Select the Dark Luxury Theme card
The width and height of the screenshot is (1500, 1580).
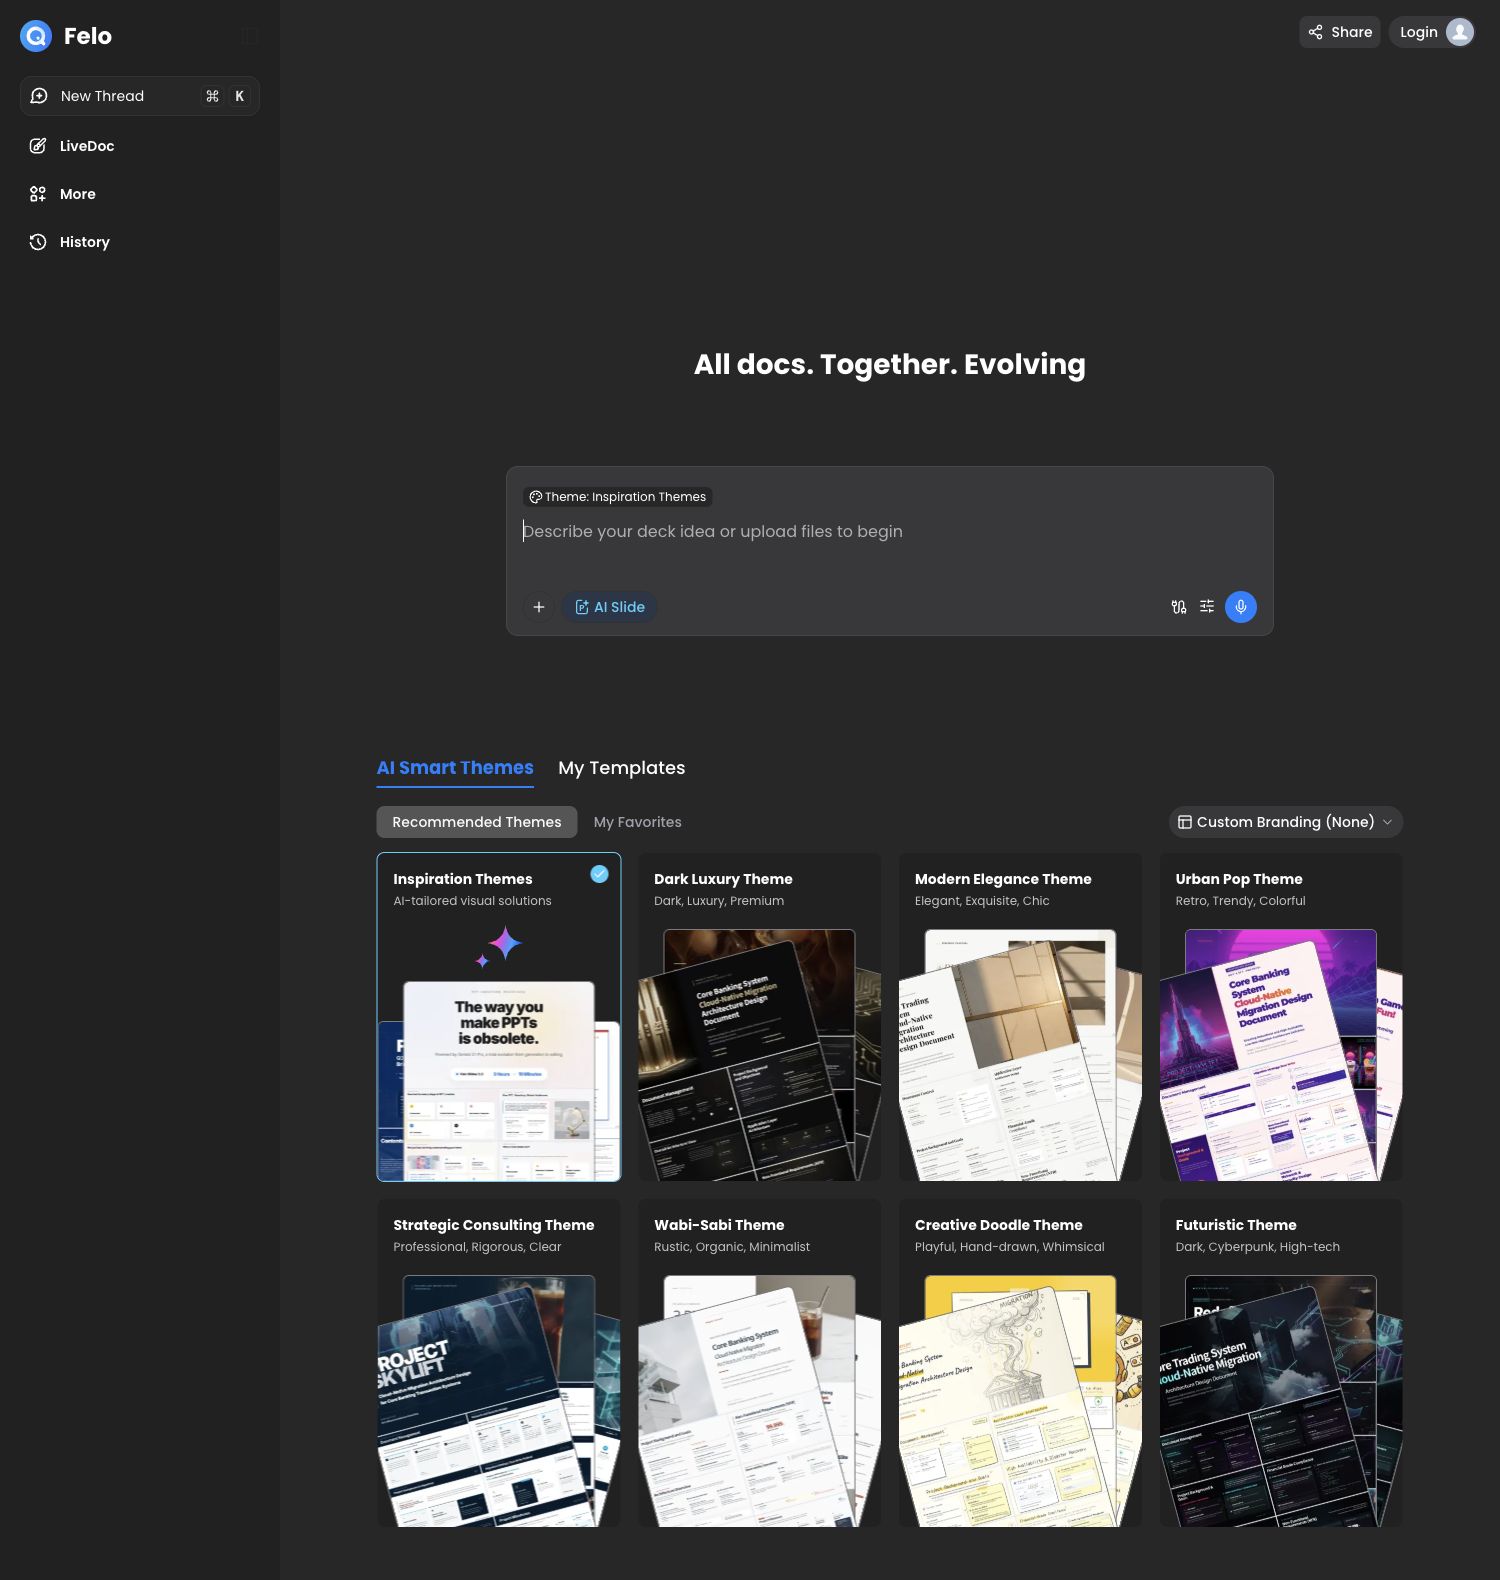tap(760, 1017)
